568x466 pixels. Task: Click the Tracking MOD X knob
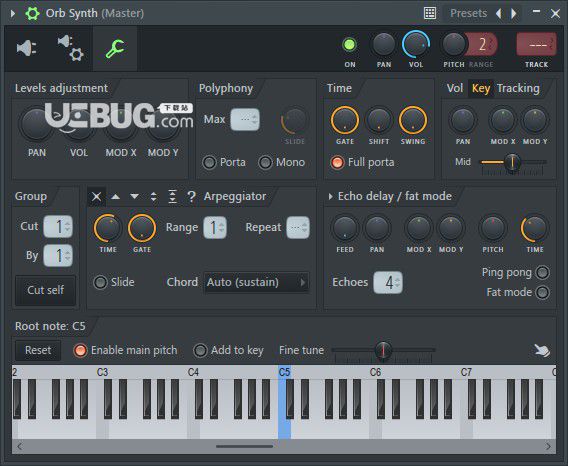pos(503,120)
